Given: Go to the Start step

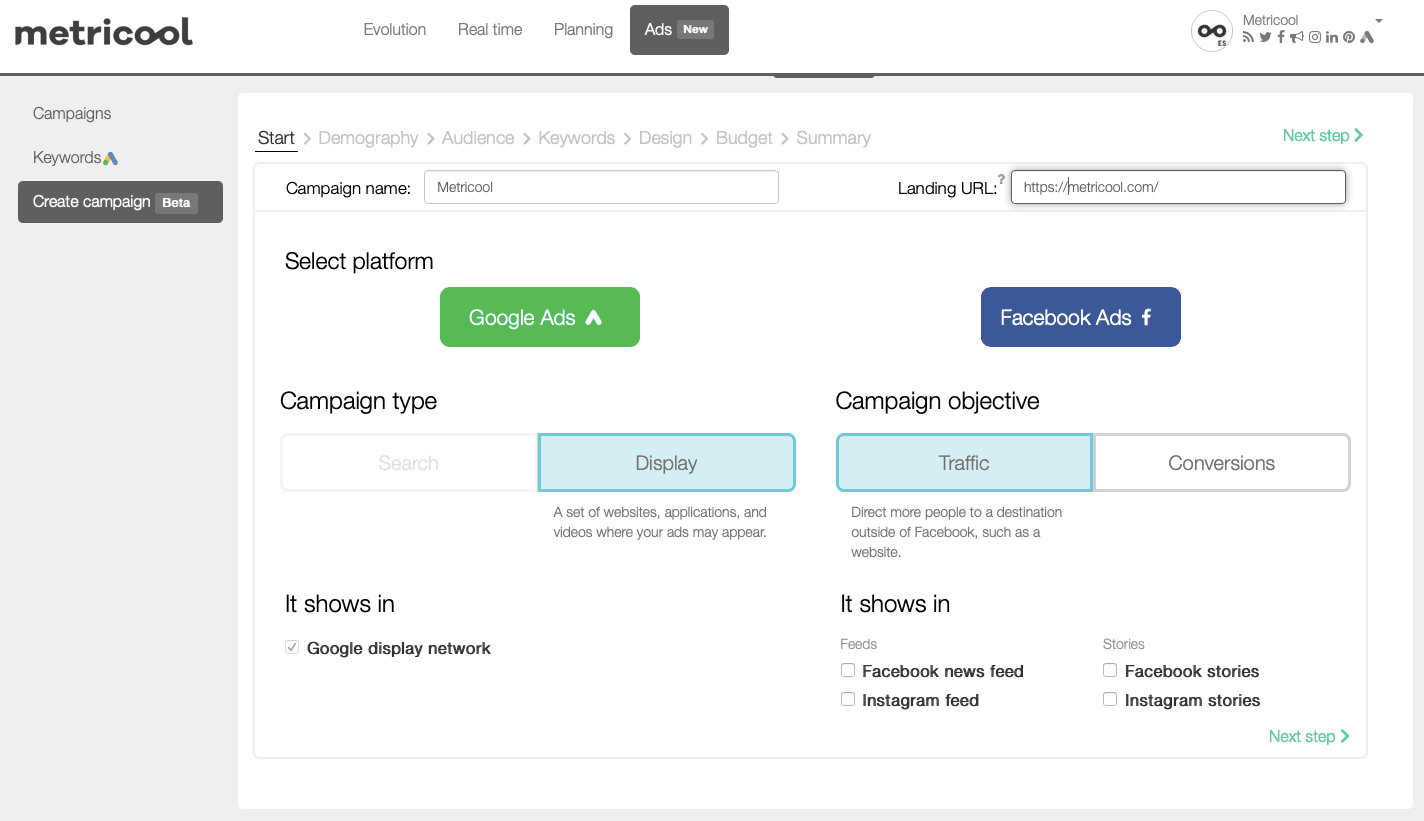Looking at the screenshot, I should (276, 138).
